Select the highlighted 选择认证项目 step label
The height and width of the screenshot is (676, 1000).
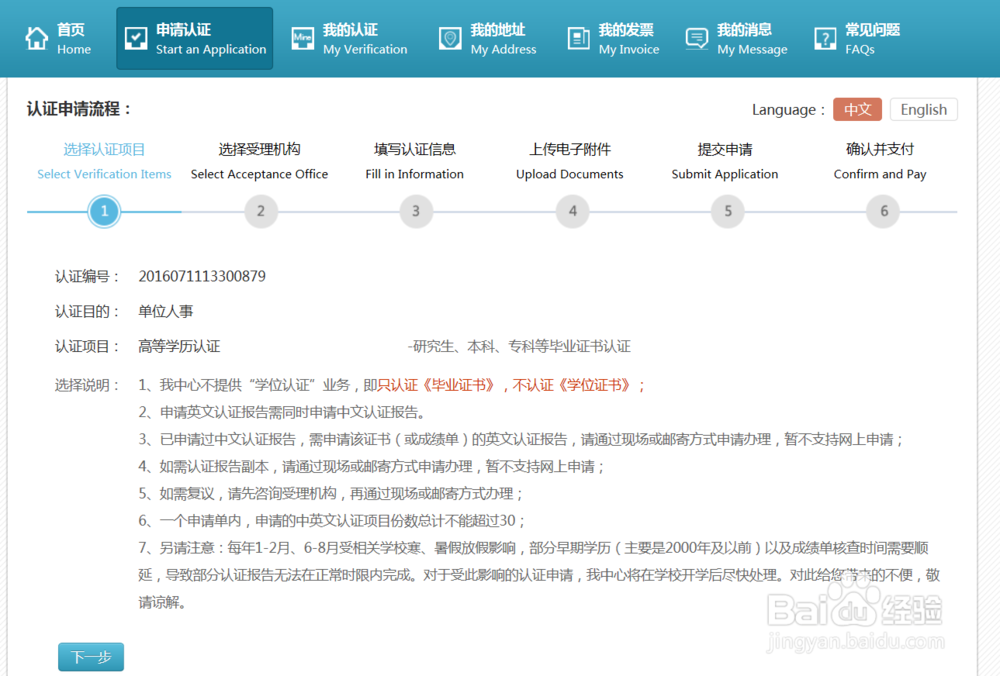click(104, 148)
